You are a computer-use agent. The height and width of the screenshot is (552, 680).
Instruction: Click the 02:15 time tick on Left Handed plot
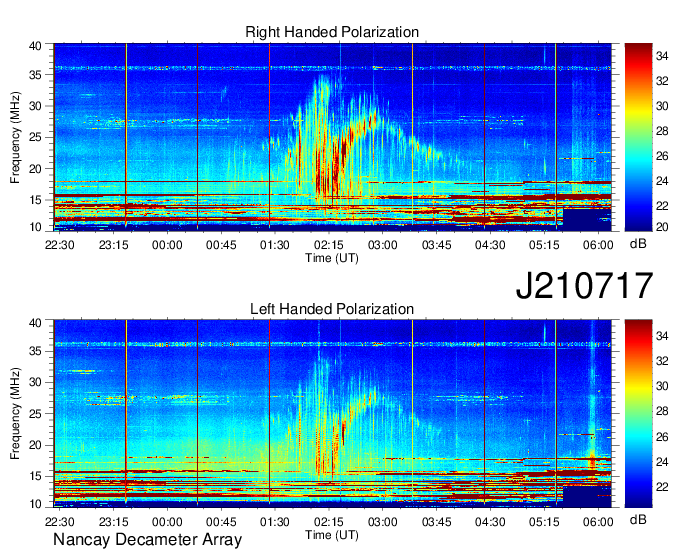329,522
